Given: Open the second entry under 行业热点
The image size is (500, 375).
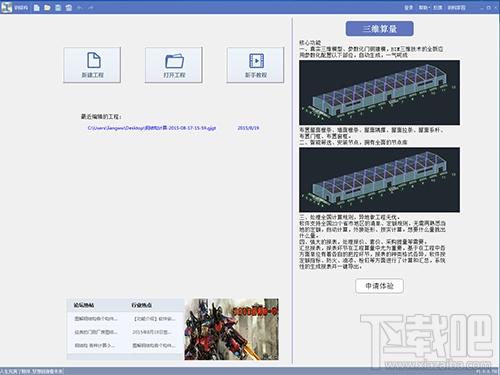Looking at the screenshot, I should click(152, 332).
